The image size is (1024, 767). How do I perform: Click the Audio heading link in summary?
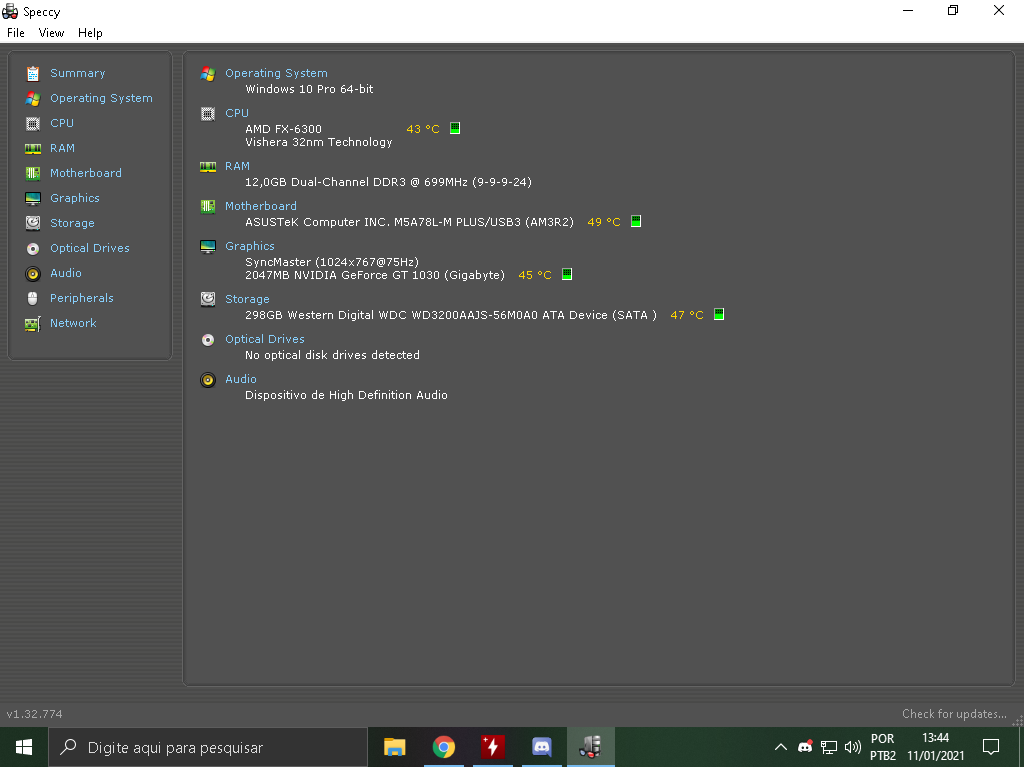coord(241,379)
